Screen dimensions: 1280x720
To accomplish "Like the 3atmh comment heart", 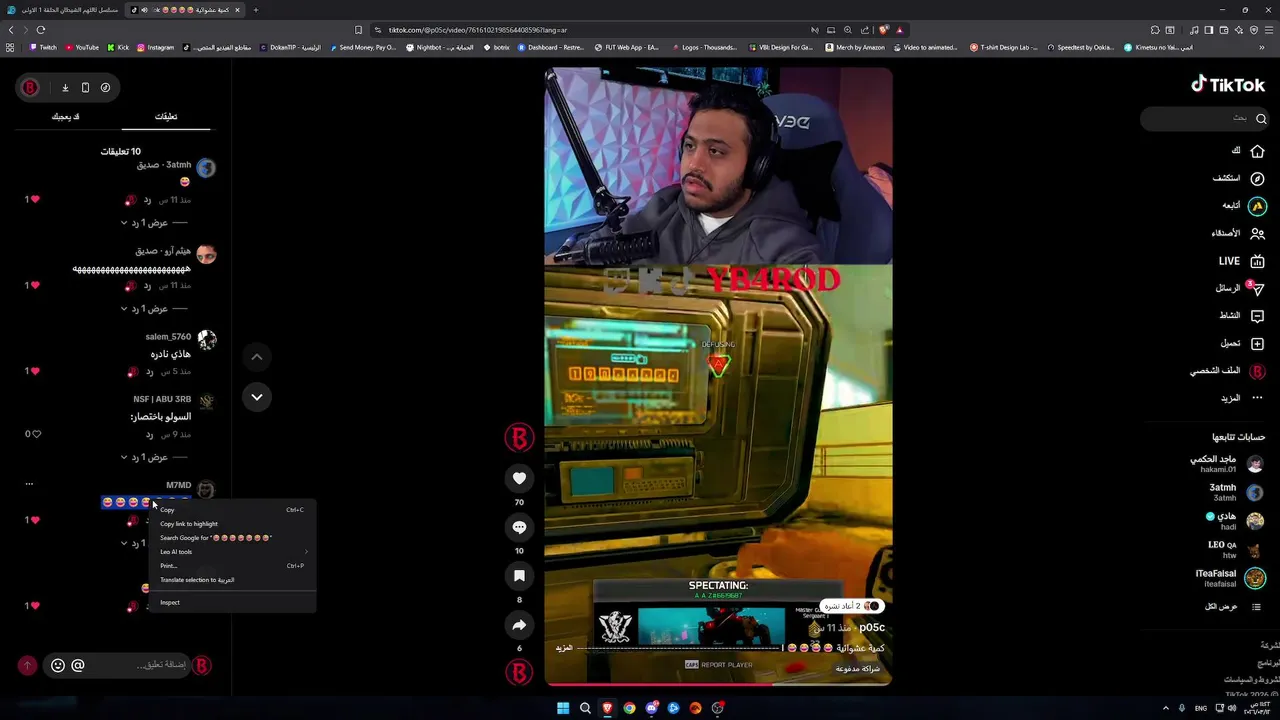I will [35, 200].
